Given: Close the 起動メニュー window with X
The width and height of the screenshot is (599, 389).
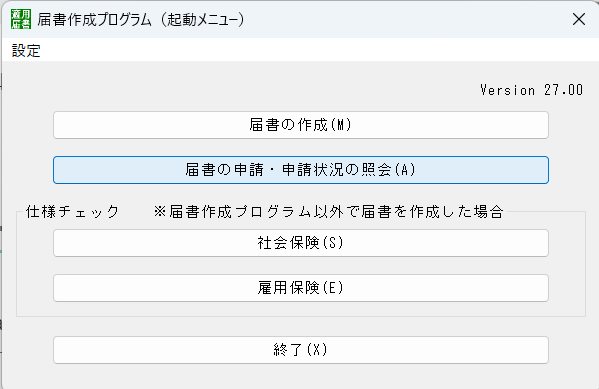Looking at the screenshot, I should 579,19.
